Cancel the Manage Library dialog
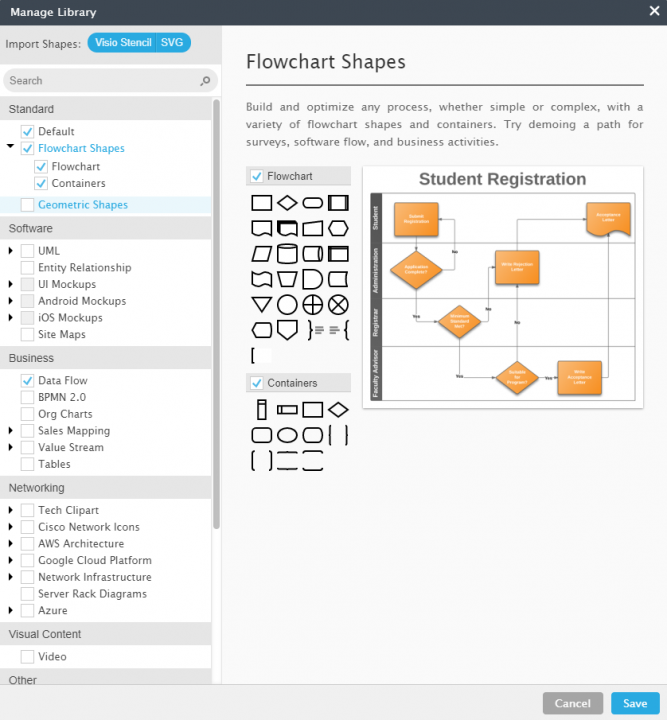This screenshot has width=667, height=720. (572, 703)
